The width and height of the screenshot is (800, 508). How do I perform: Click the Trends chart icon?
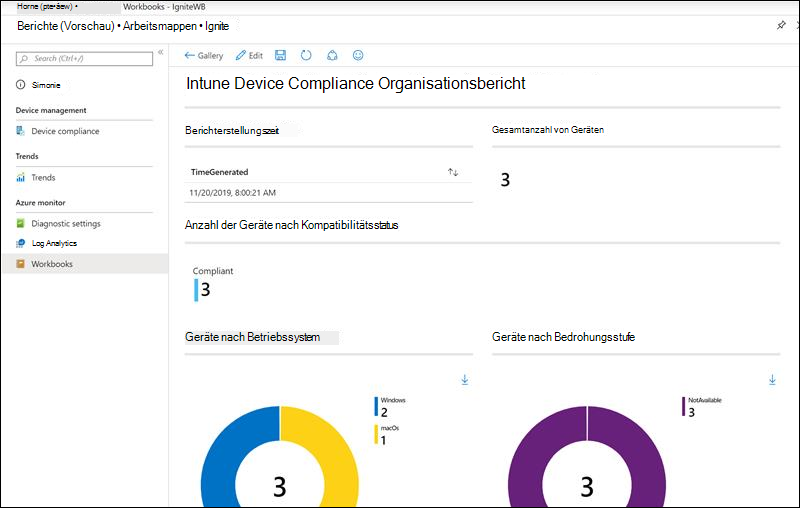[x=20, y=177]
